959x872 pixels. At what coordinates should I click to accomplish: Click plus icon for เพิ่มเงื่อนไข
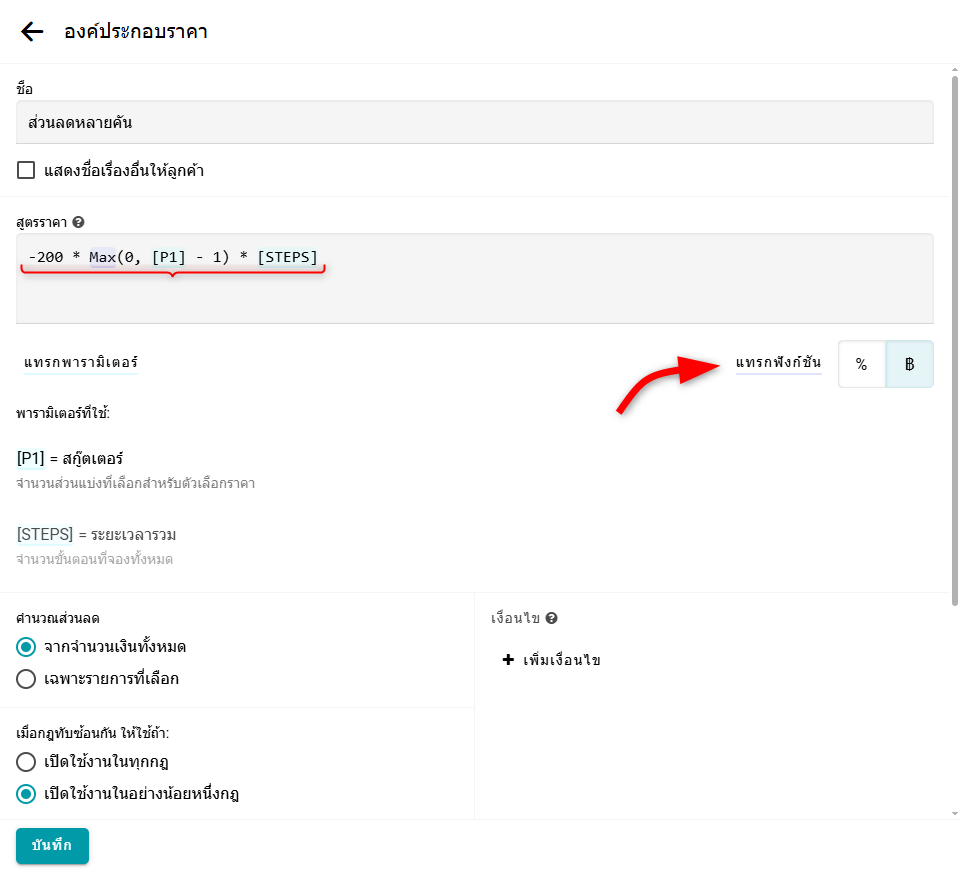click(508, 660)
